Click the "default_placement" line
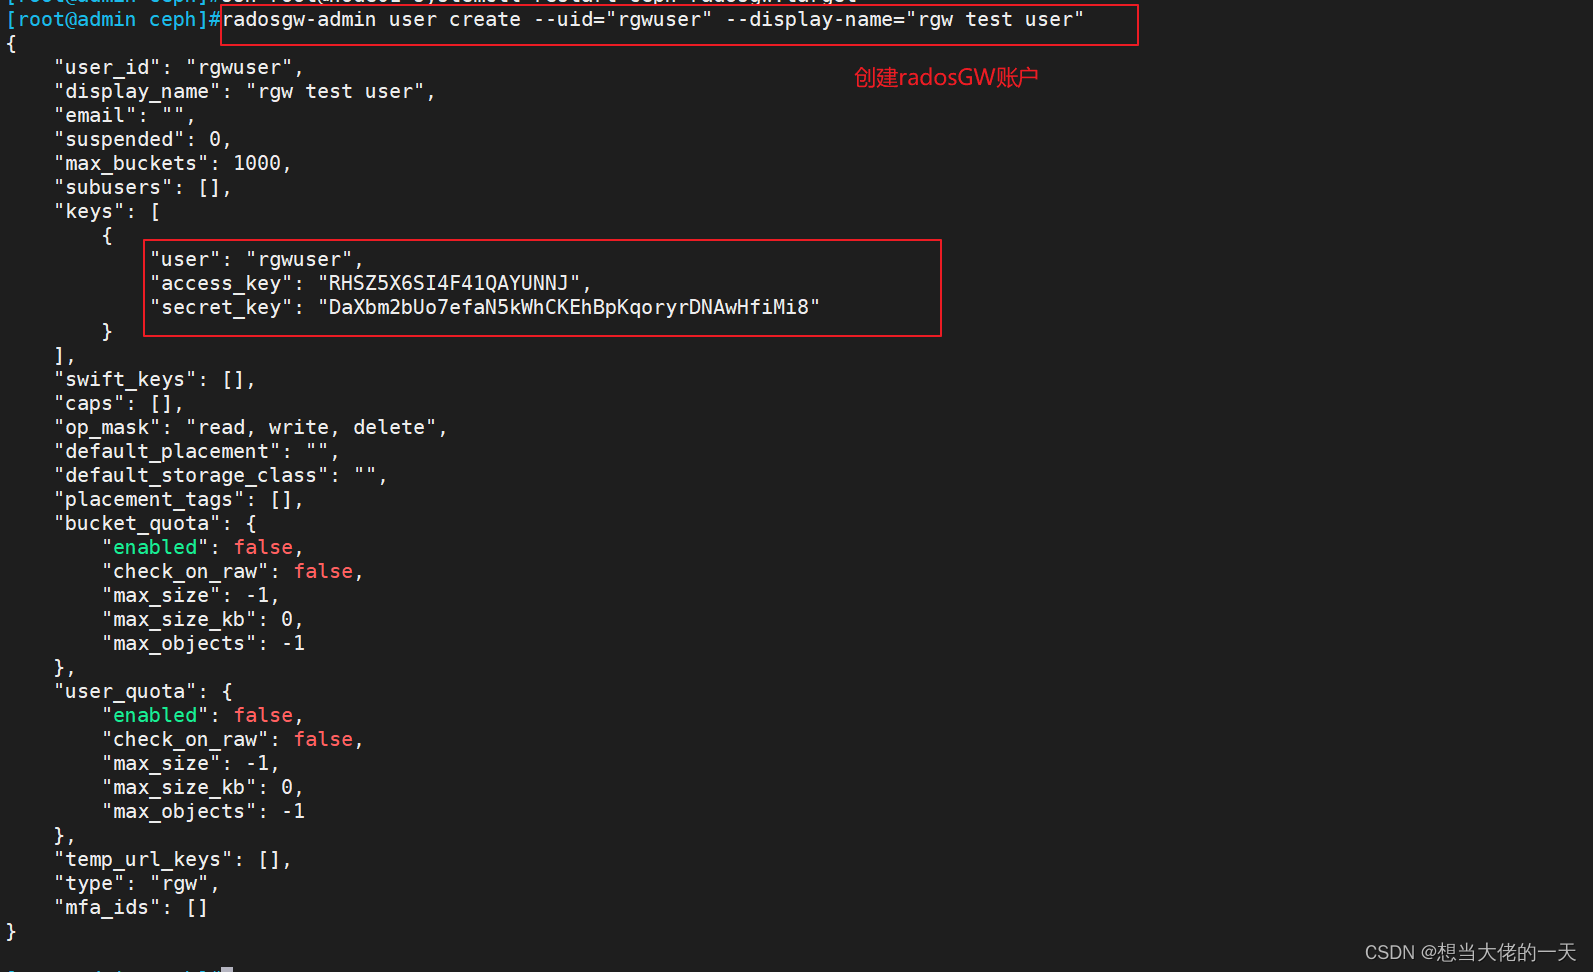This screenshot has width=1593, height=972. click(197, 451)
